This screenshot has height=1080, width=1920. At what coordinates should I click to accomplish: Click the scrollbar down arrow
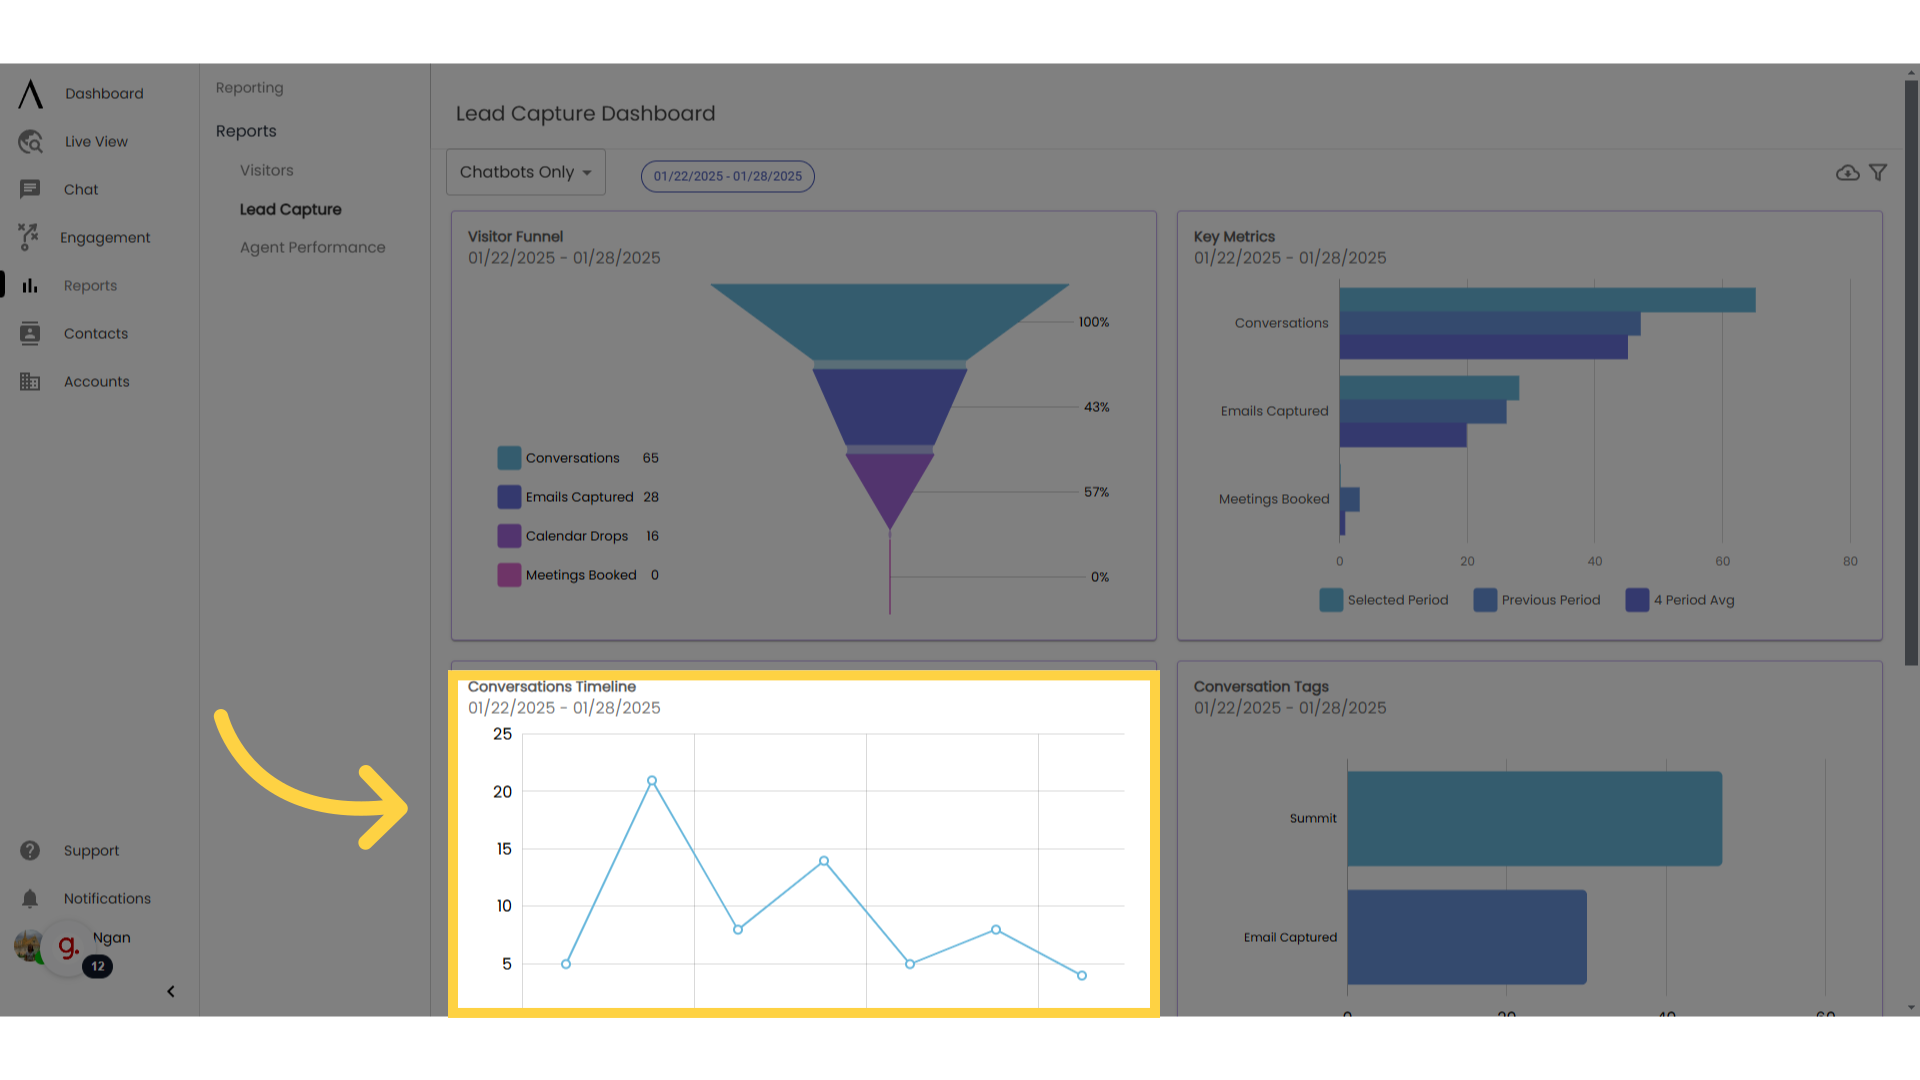(1912, 1008)
